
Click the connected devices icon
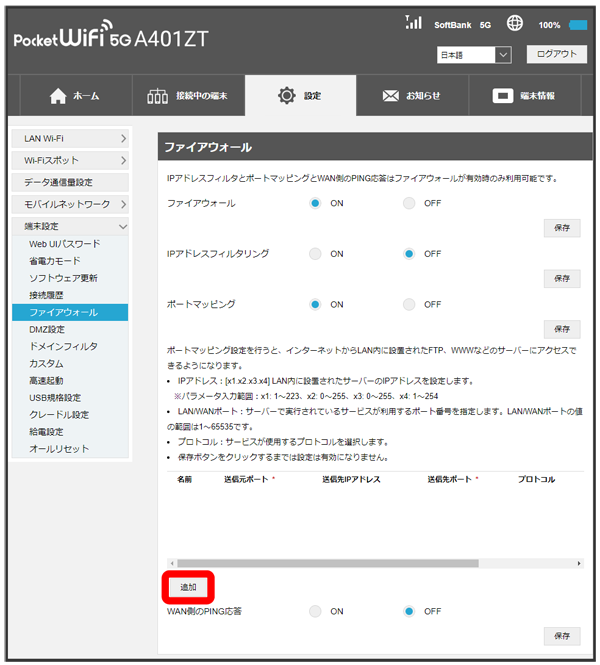[x=158, y=96]
